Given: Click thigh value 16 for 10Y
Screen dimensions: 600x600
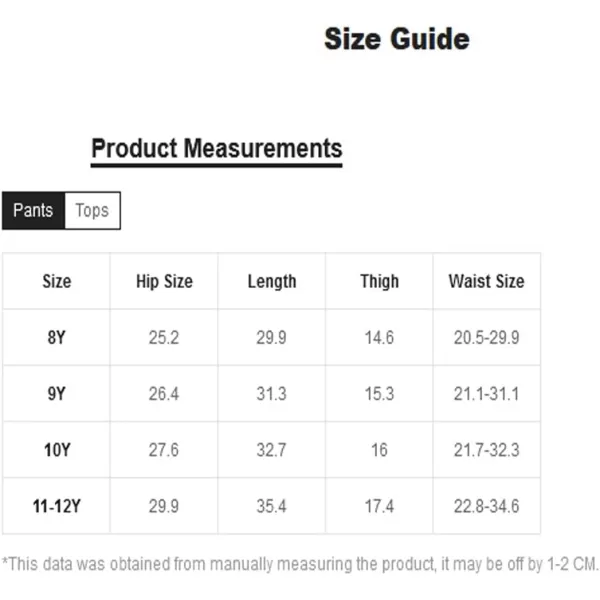Looking at the screenshot, I should click(379, 449).
